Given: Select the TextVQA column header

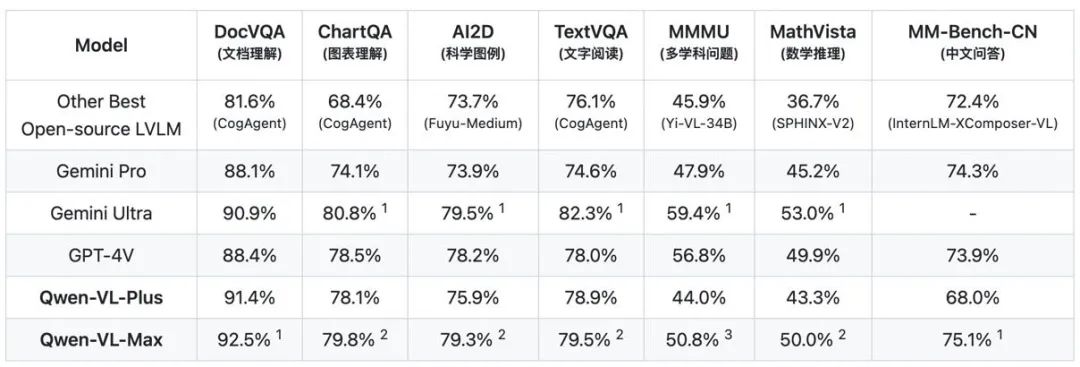Looking at the screenshot, I should coord(590,42).
